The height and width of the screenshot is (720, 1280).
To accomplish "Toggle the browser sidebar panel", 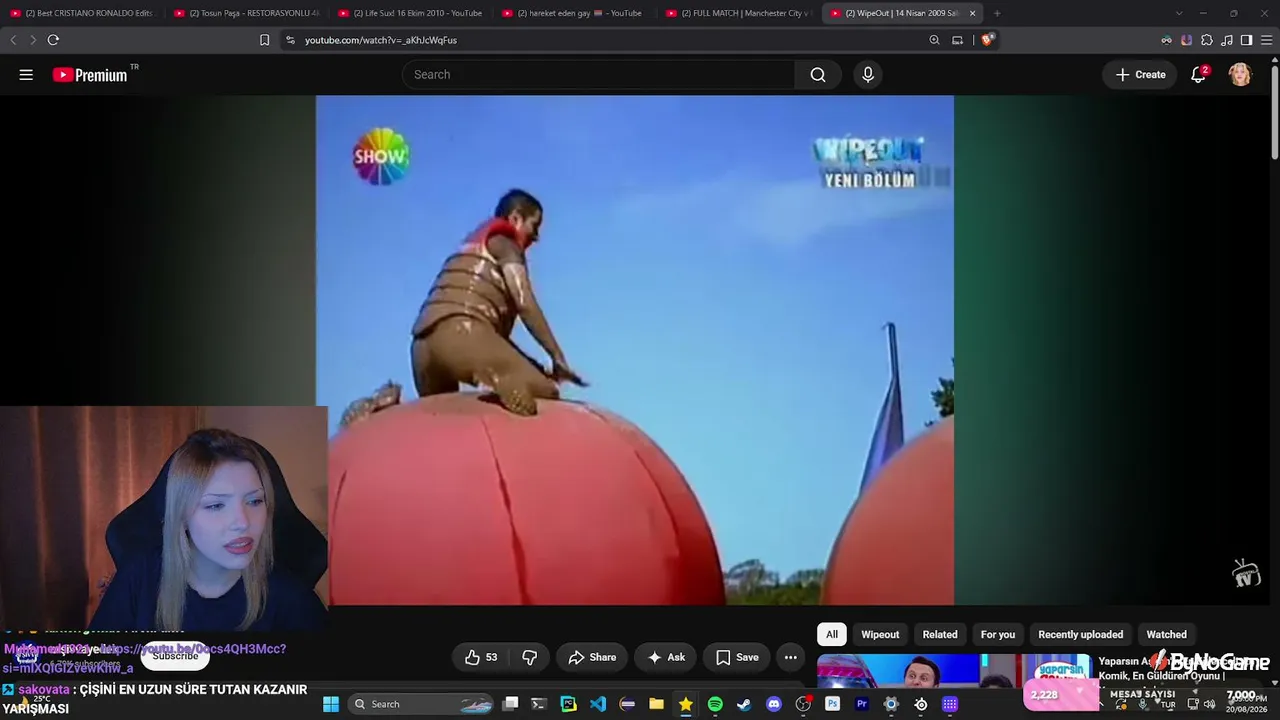I will tap(1246, 40).
